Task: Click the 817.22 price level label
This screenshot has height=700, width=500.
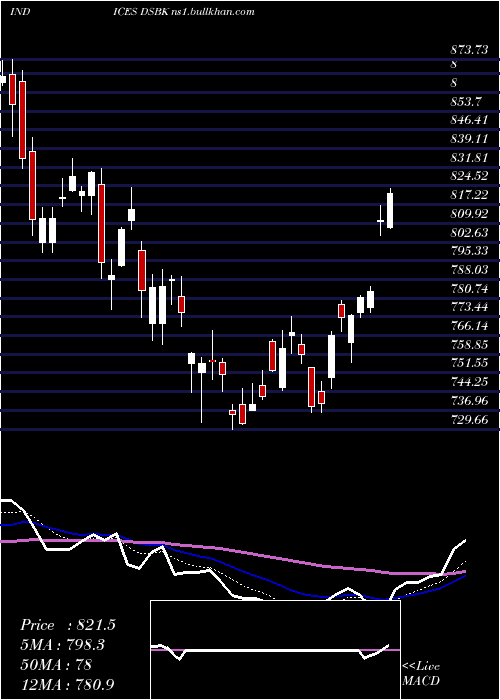Action: coord(469,195)
